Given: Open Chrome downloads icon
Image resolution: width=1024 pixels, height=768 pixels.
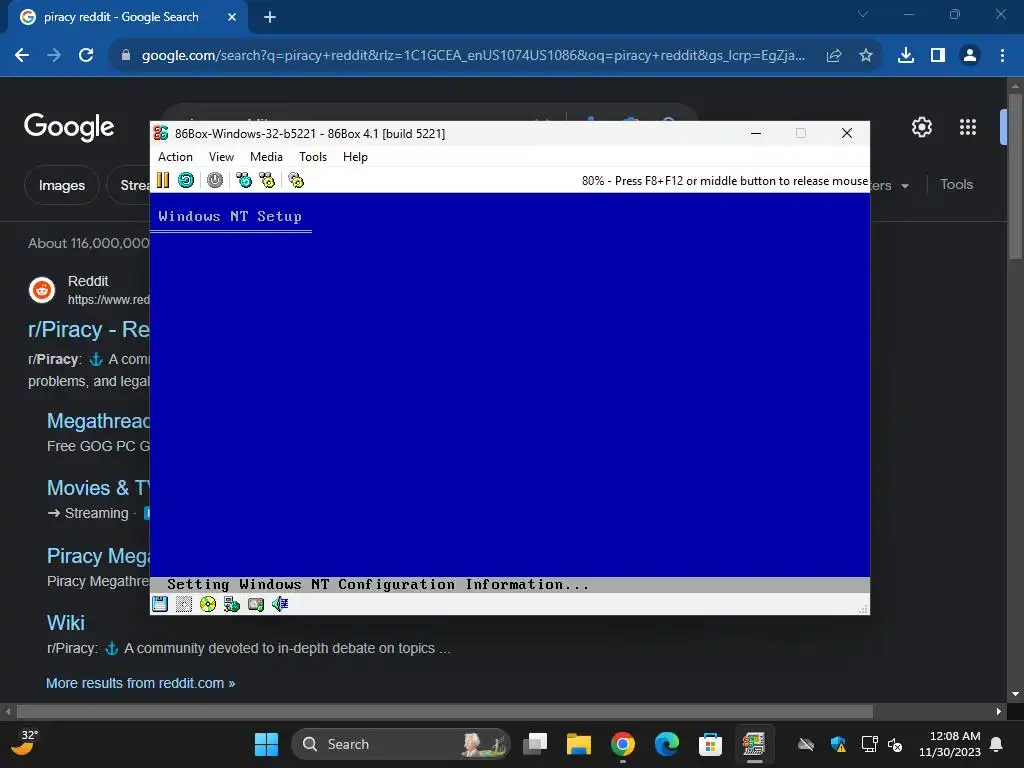Looking at the screenshot, I should 906,56.
